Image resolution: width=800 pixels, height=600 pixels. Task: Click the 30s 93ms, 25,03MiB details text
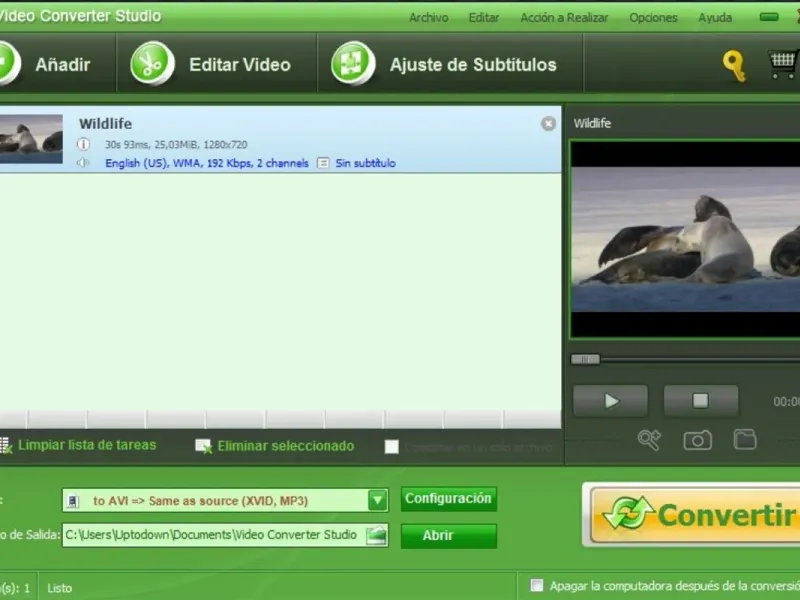coord(176,145)
